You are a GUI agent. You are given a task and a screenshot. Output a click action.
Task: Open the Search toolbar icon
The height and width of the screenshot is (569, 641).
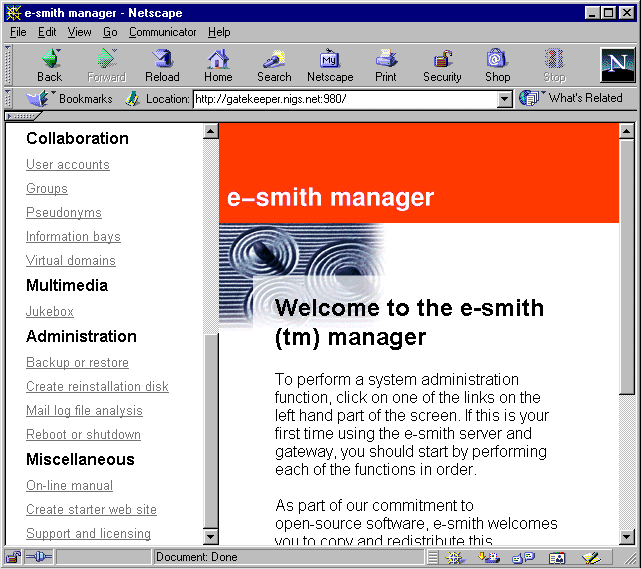[x=274, y=58]
